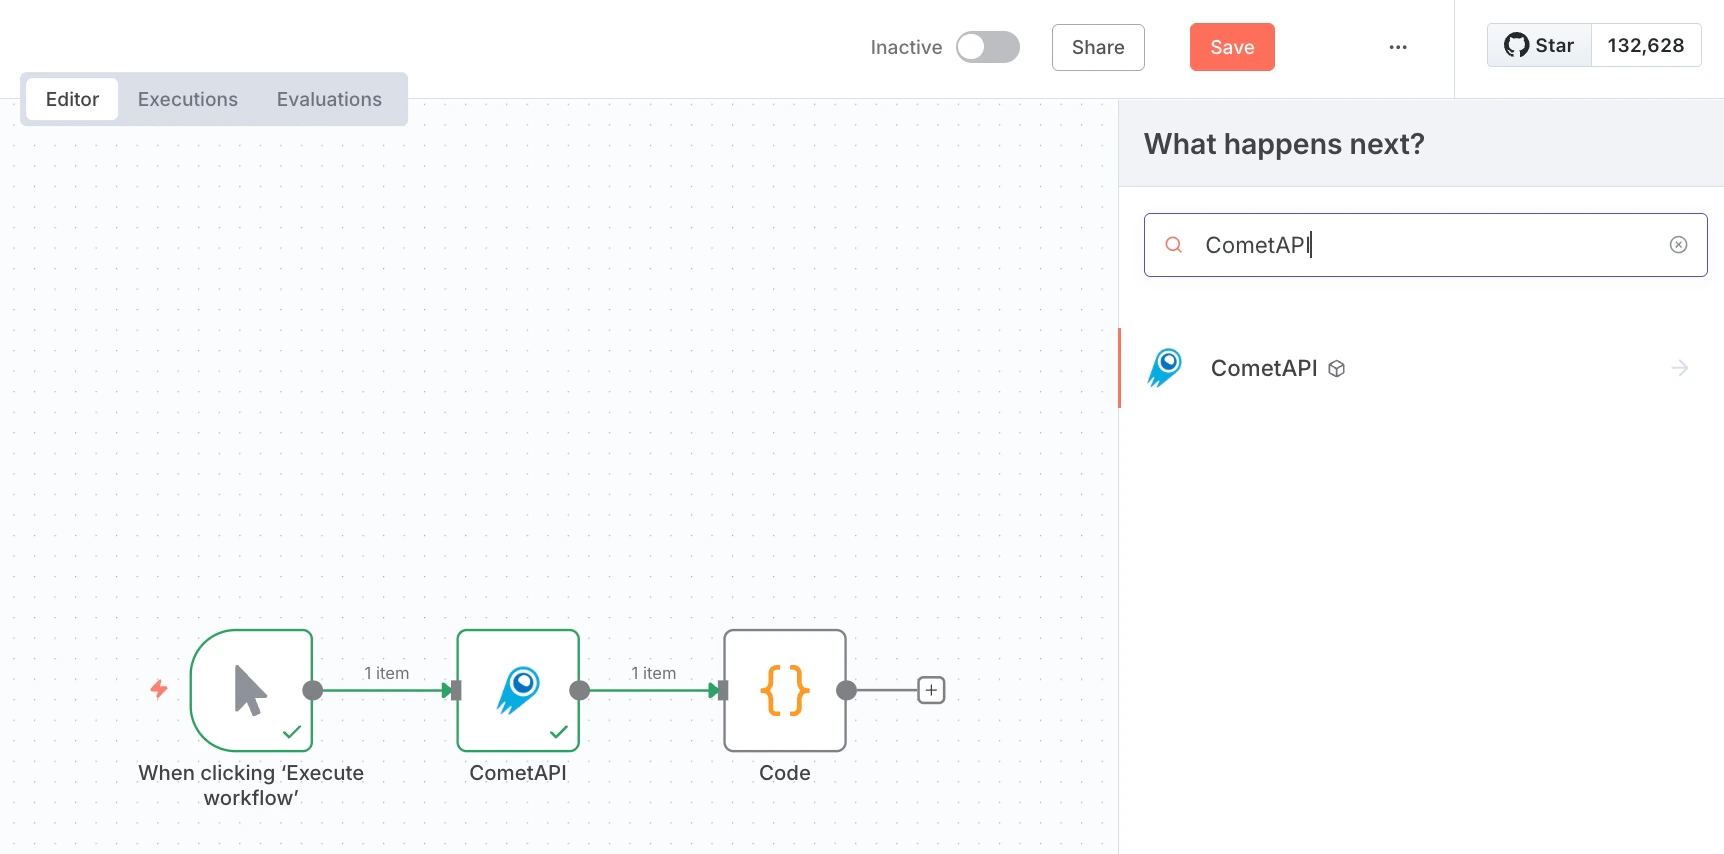
Task: Select the Code node with braces icon
Action: pos(785,690)
